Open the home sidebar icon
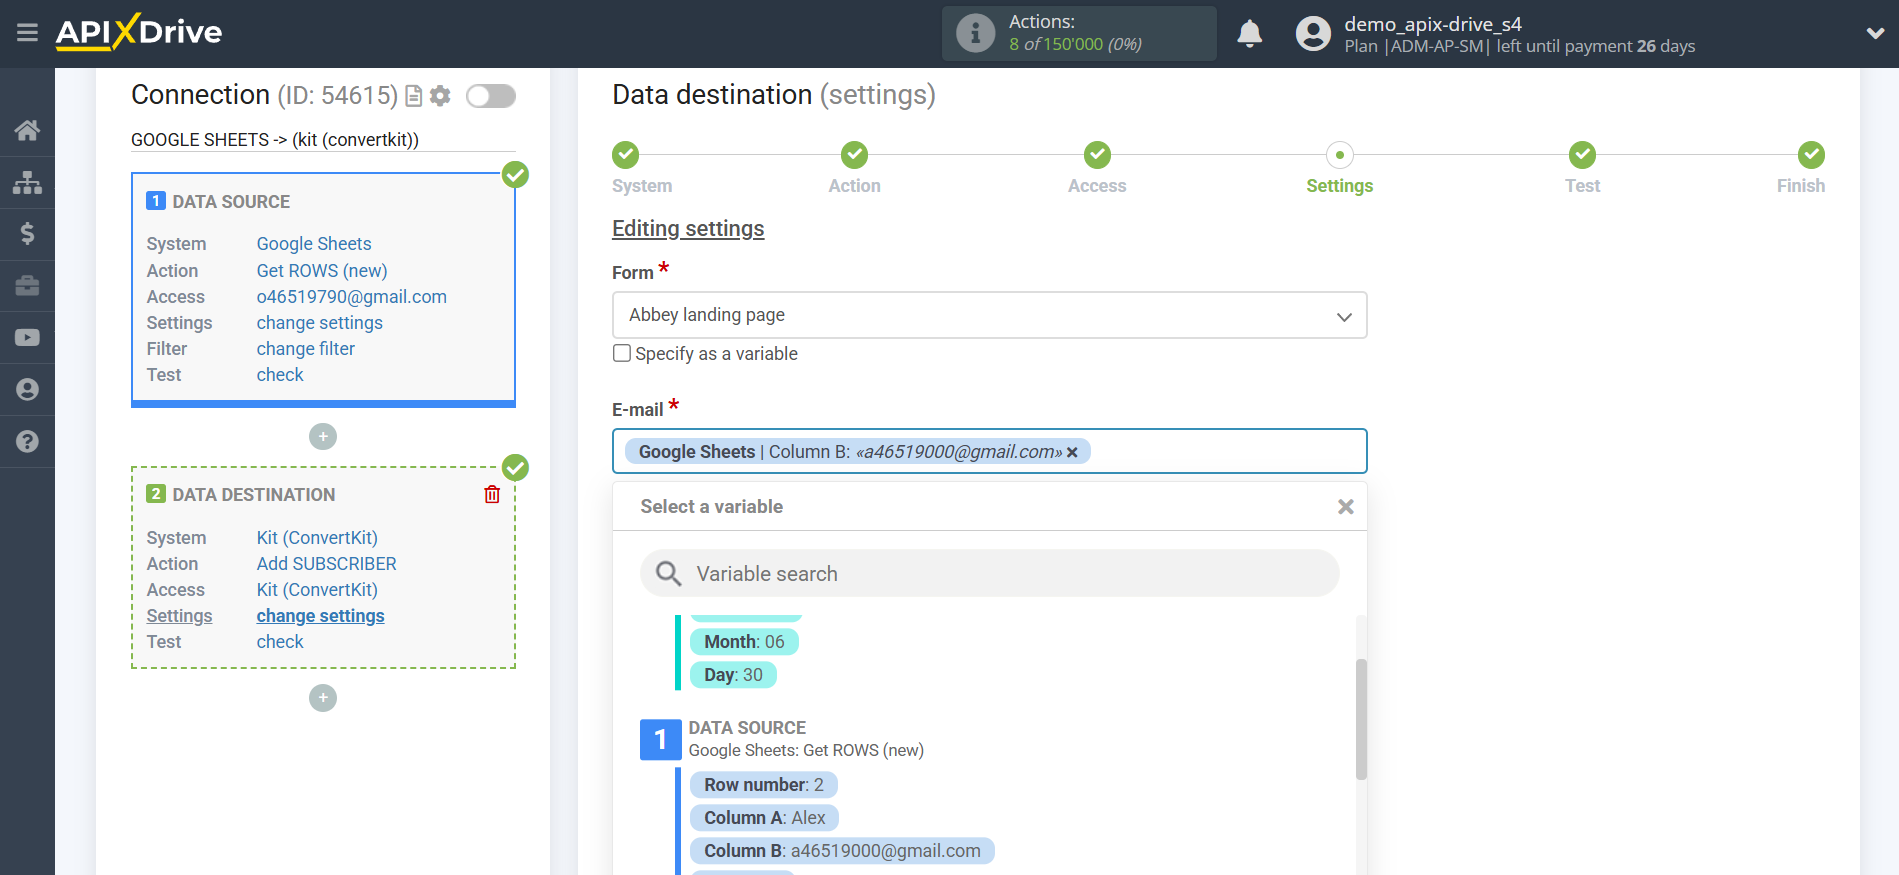1899x875 pixels. pyautogui.click(x=27, y=130)
